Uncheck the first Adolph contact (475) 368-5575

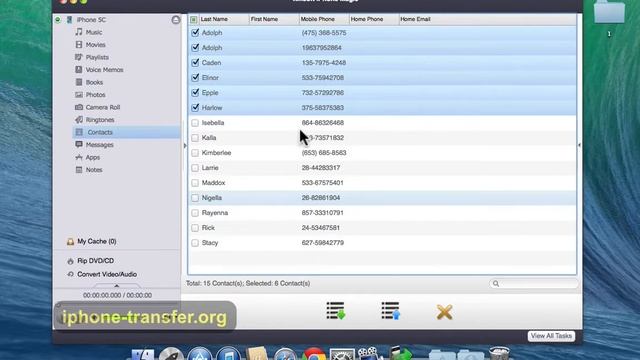pyautogui.click(x=195, y=33)
